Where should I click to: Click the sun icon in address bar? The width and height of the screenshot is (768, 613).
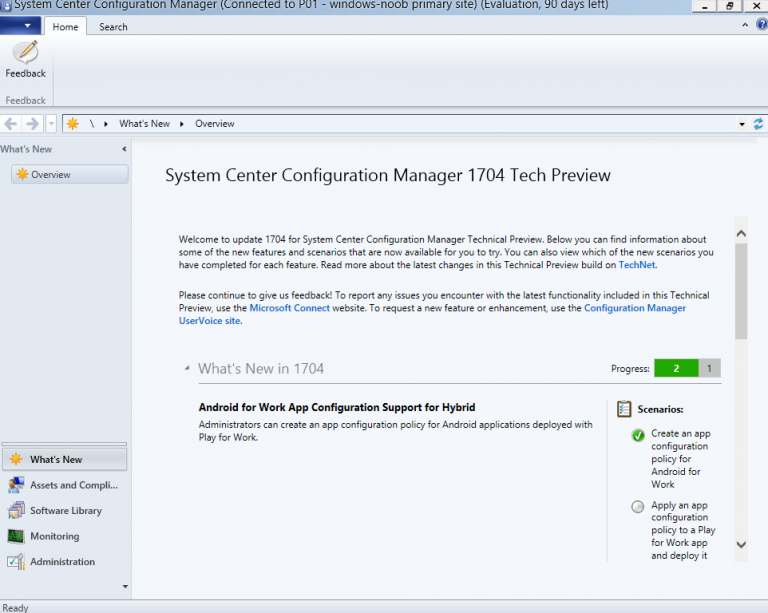tap(72, 124)
